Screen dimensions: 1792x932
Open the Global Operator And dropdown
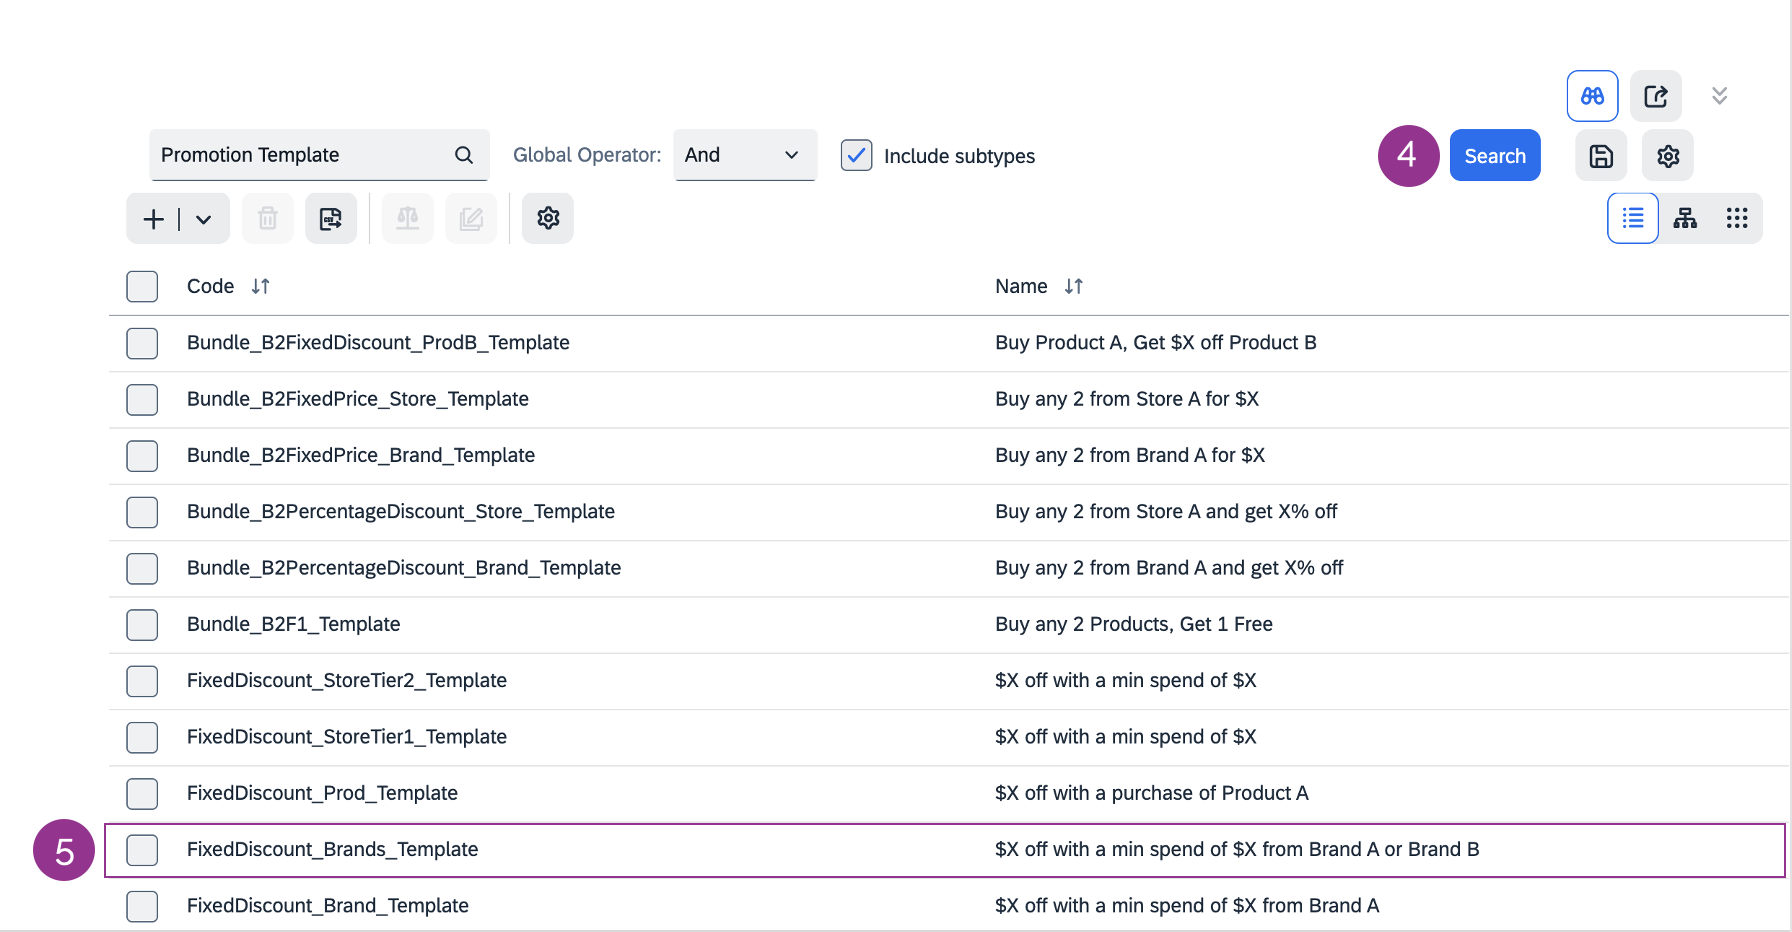pos(744,155)
